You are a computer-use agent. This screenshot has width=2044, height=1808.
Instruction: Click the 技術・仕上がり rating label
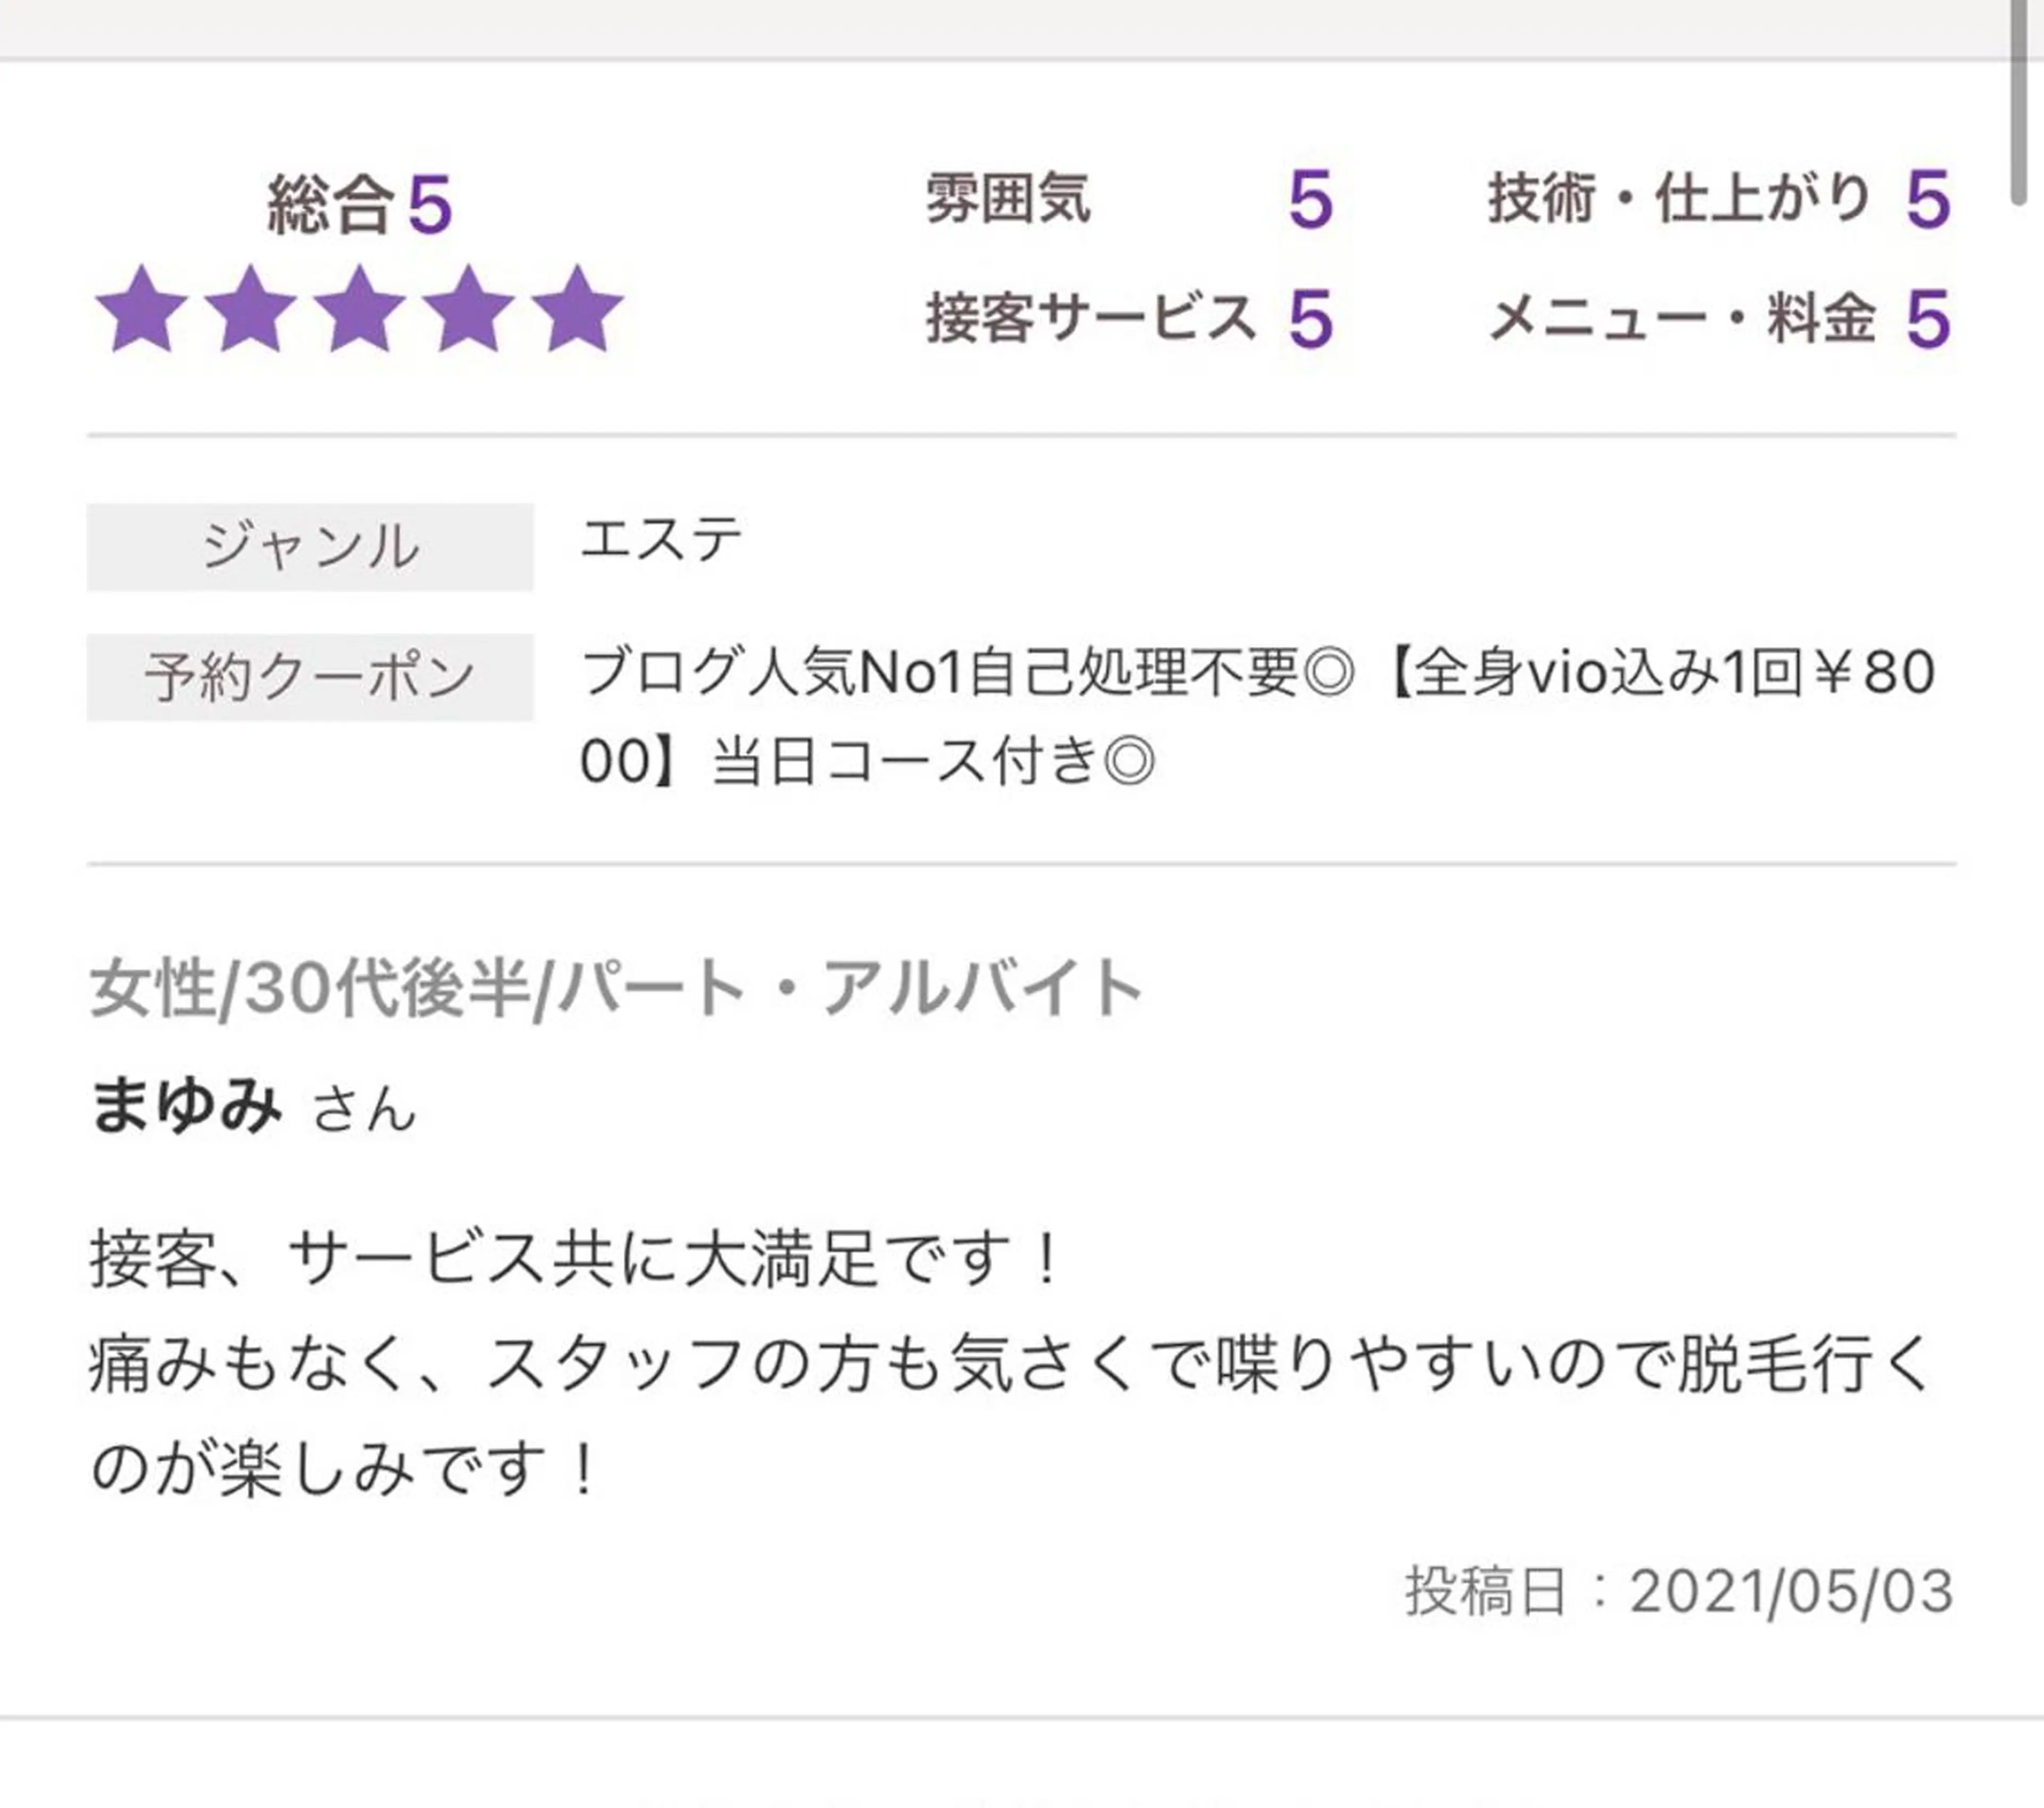point(1680,198)
